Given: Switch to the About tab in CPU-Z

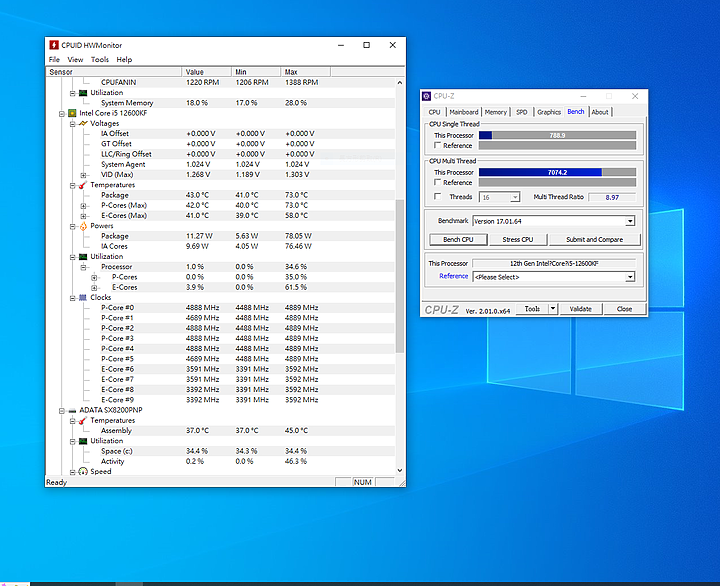Looking at the screenshot, I should [x=600, y=112].
